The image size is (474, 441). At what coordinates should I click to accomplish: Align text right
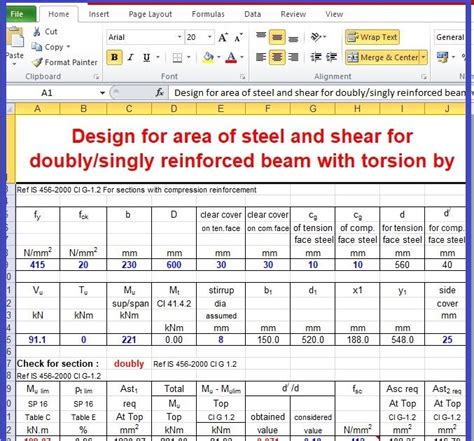point(293,57)
